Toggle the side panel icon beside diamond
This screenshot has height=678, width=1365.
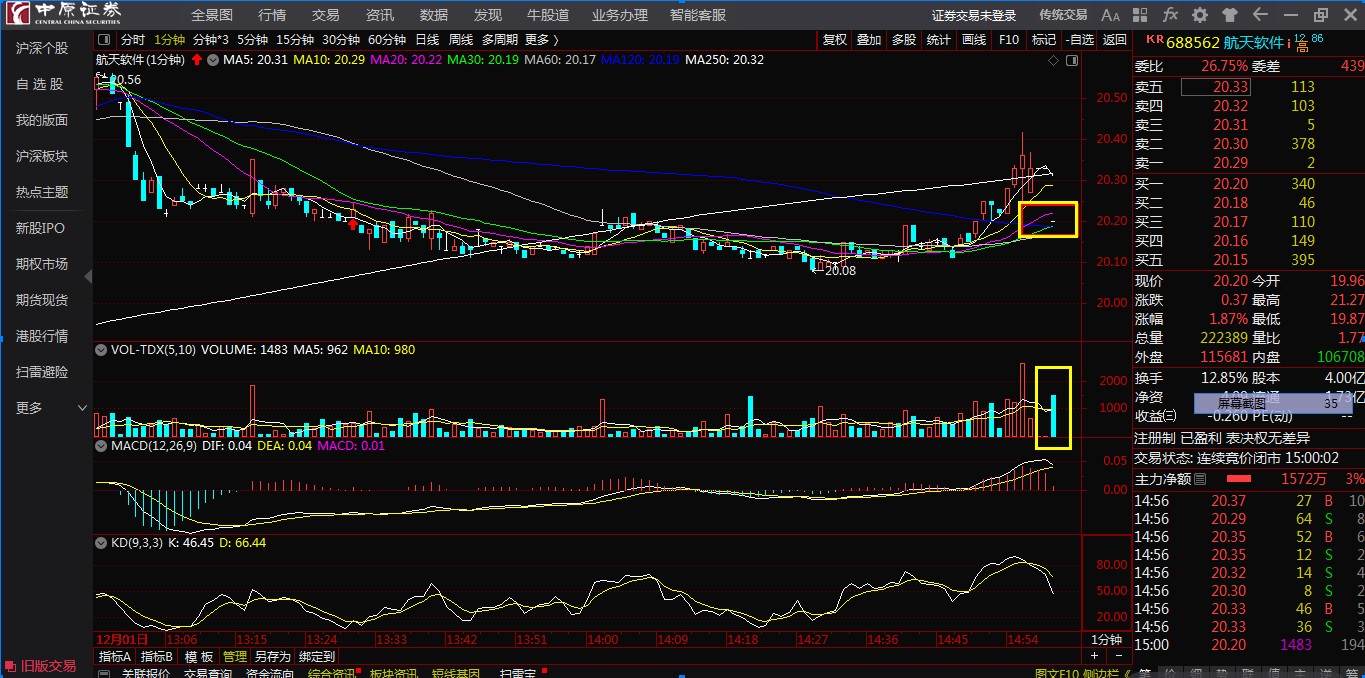coord(1072,61)
